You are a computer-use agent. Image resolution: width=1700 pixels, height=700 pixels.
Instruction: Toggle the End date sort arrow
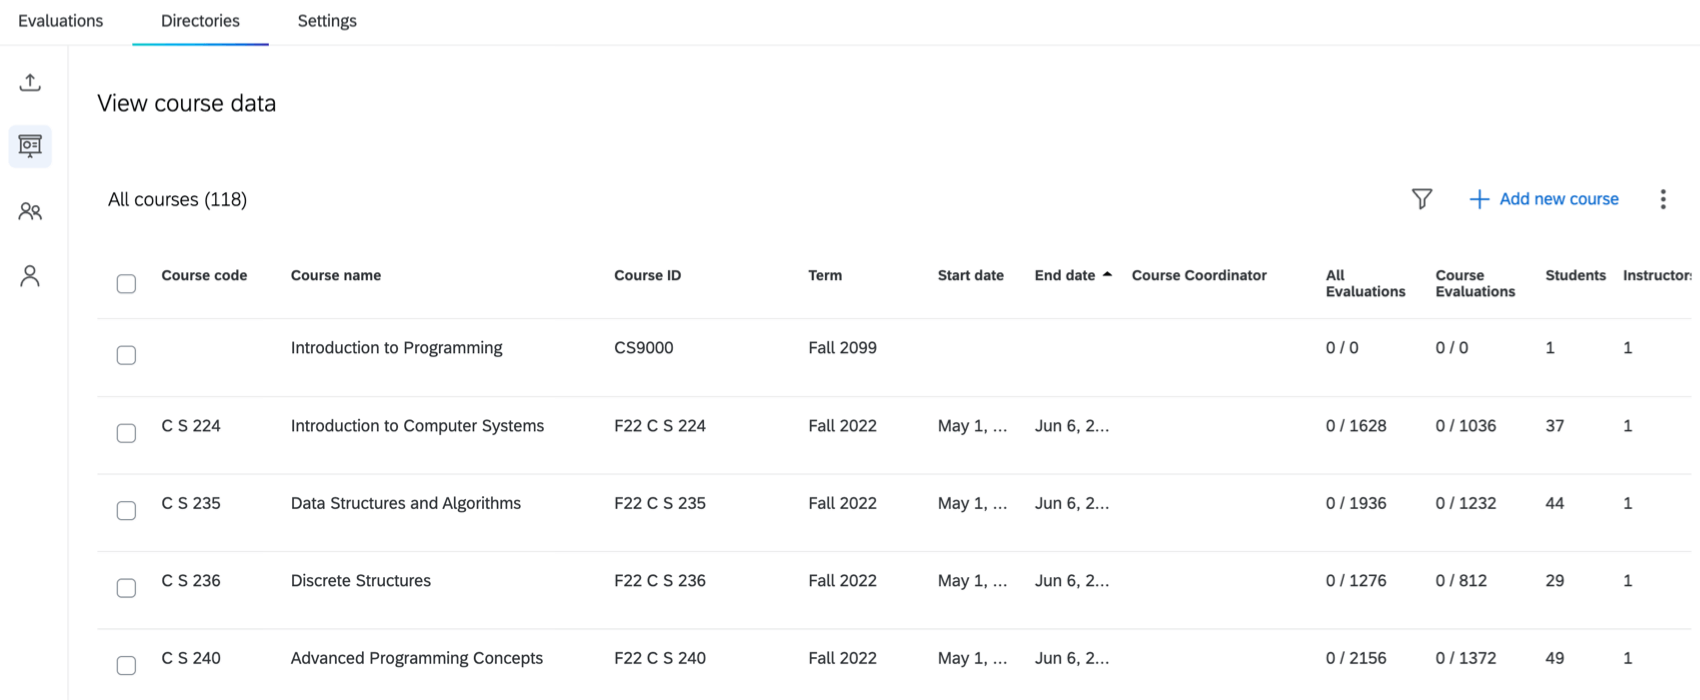(1107, 275)
